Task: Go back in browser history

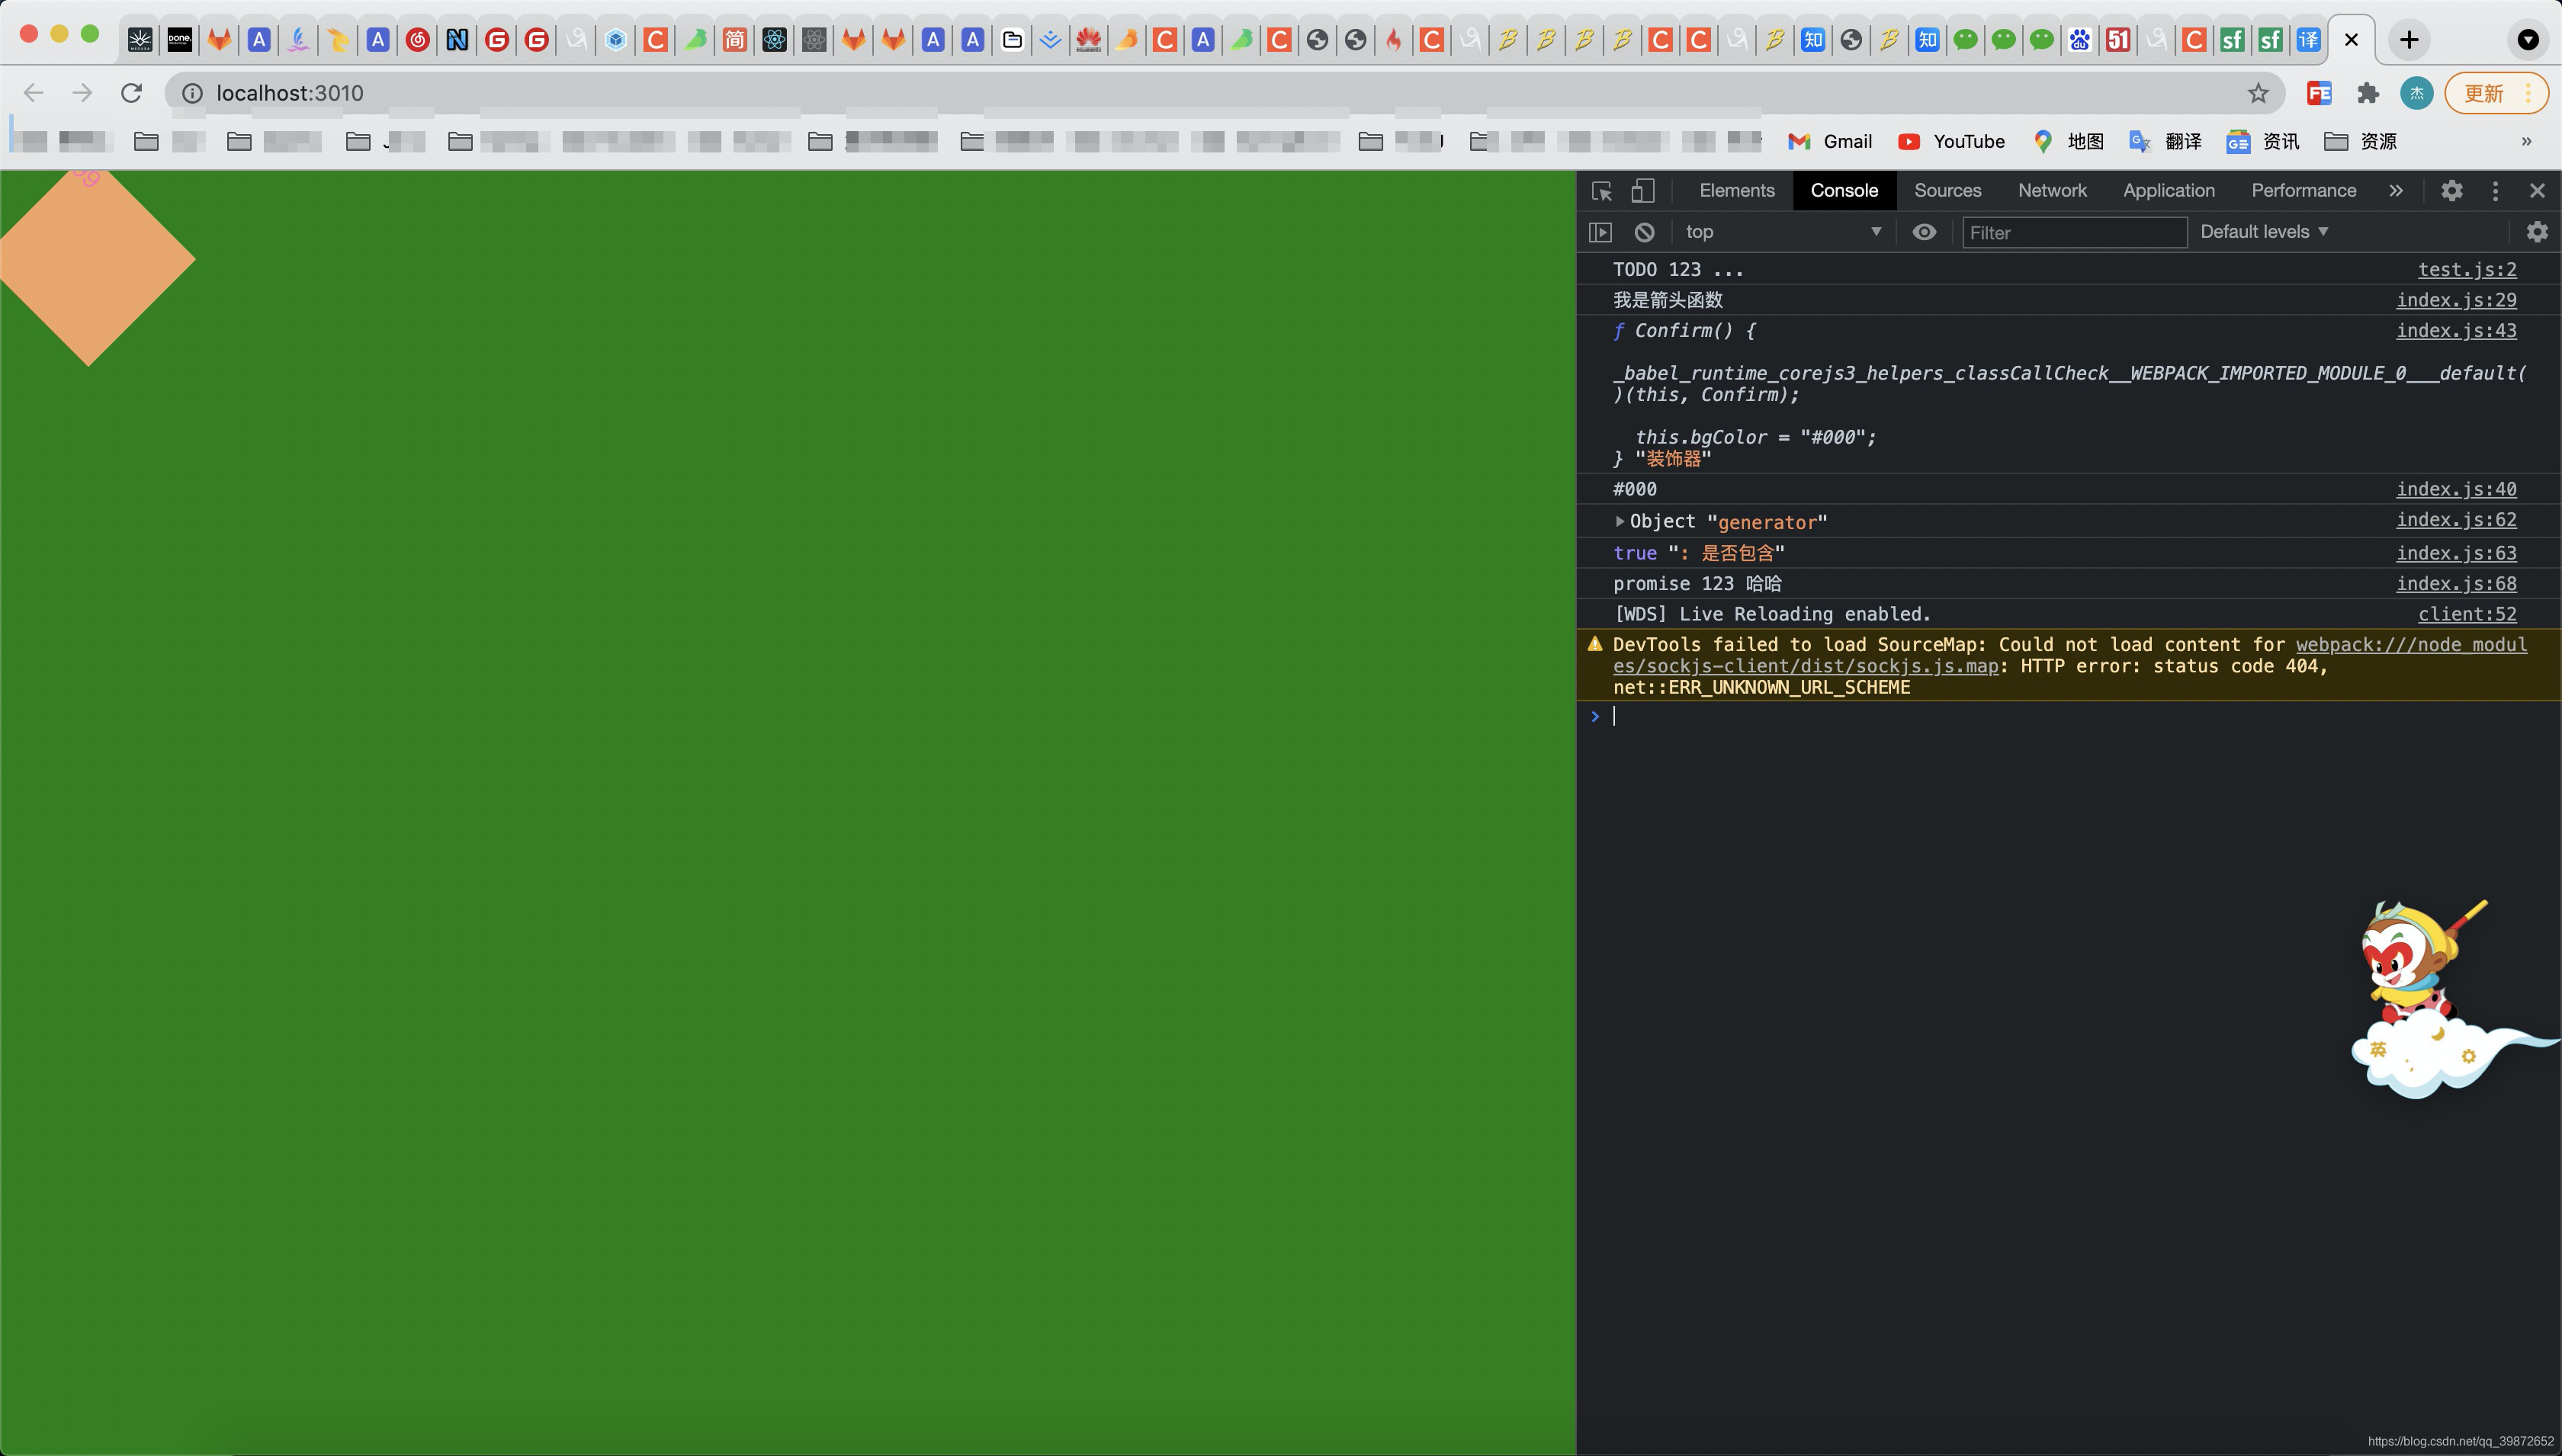Action: 33,93
